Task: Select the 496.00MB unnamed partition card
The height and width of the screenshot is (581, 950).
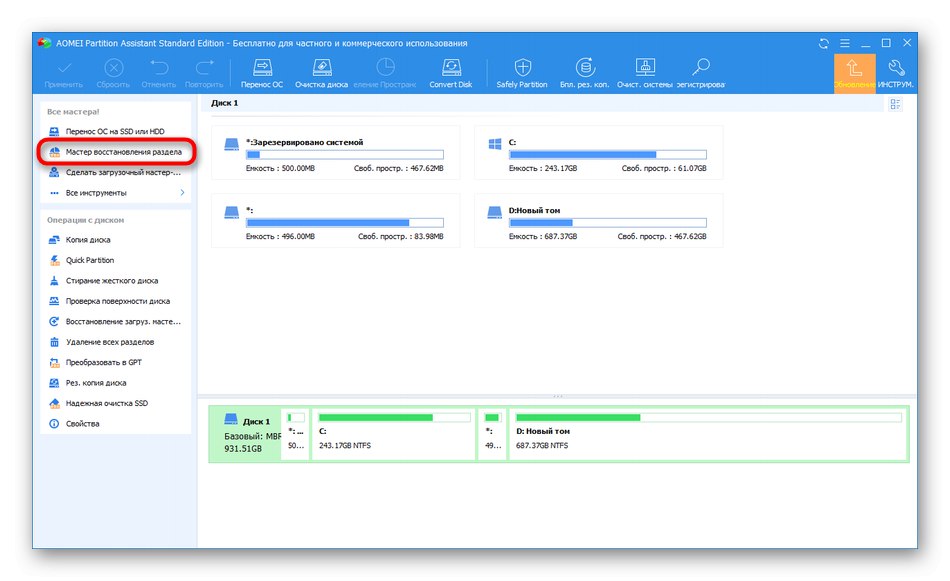Action: (336, 221)
